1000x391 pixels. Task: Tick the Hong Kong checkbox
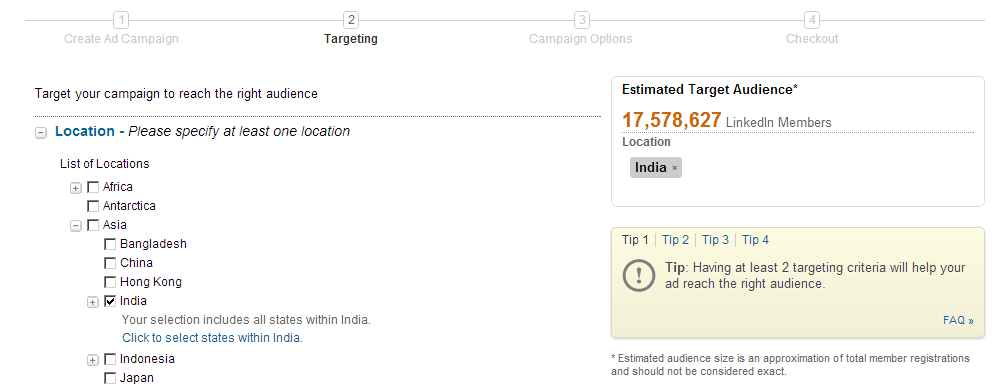point(110,282)
